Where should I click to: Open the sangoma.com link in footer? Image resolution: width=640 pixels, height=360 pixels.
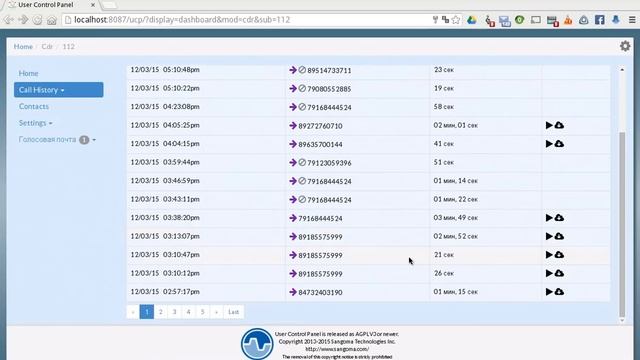point(337,349)
